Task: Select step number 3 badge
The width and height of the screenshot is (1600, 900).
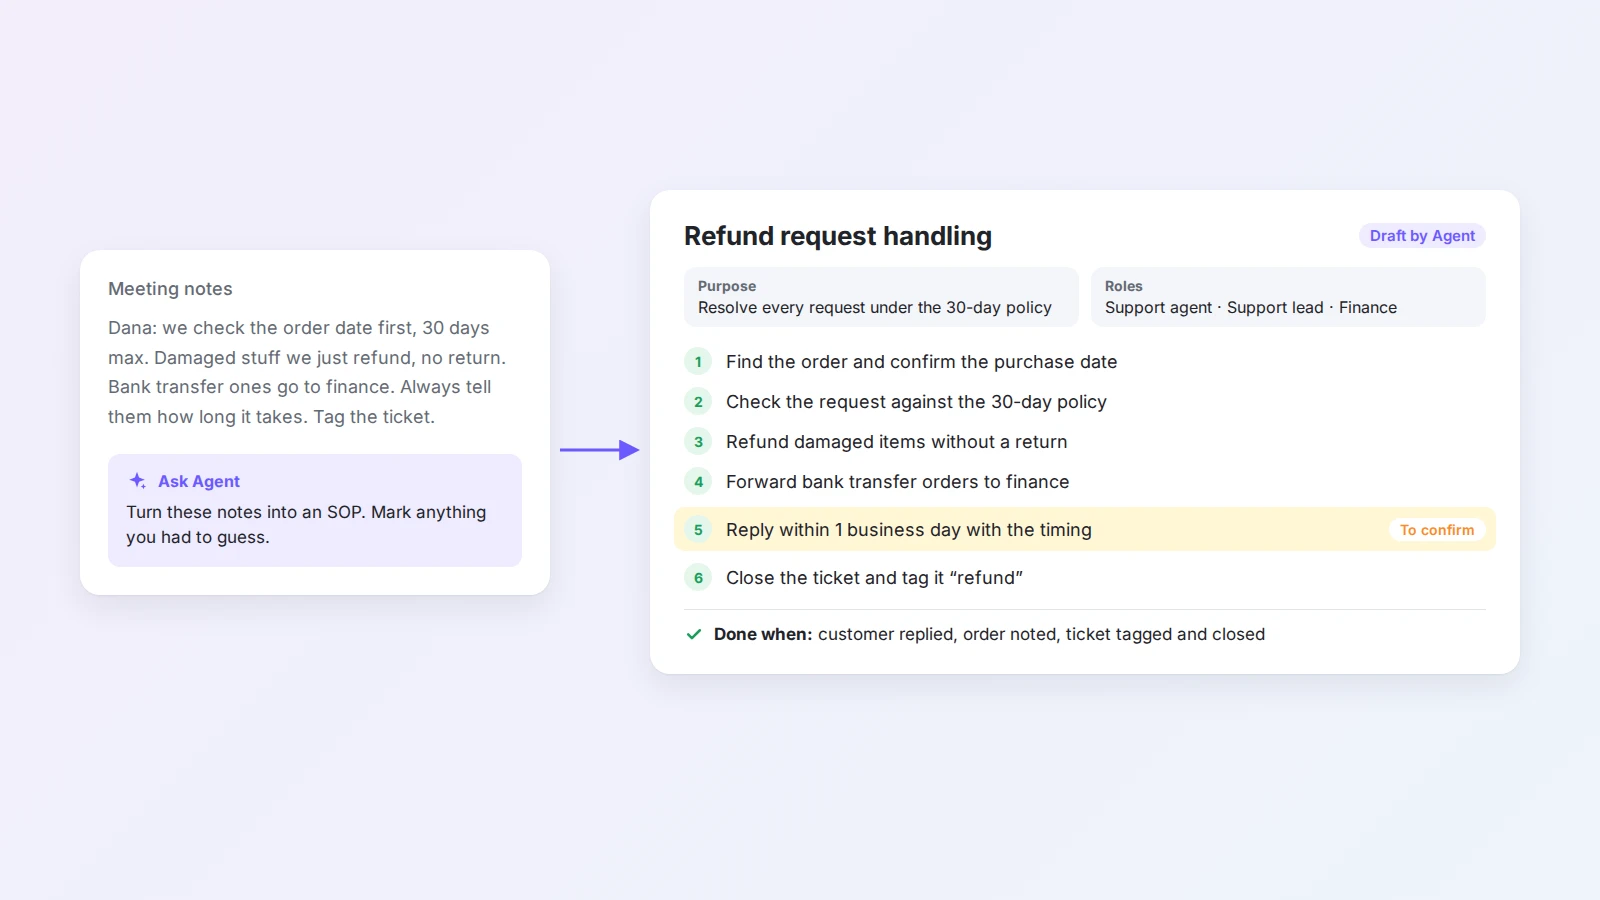Action: click(x=698, y=442)
